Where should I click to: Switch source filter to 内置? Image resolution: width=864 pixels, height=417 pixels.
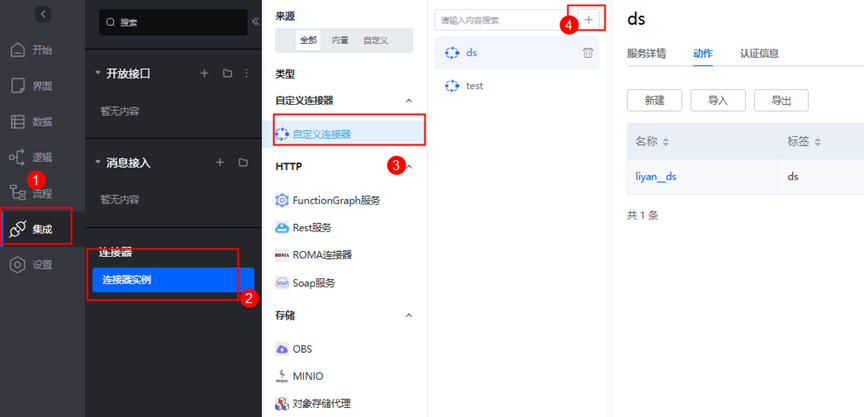pyautogui.click(x=340, y=40)
